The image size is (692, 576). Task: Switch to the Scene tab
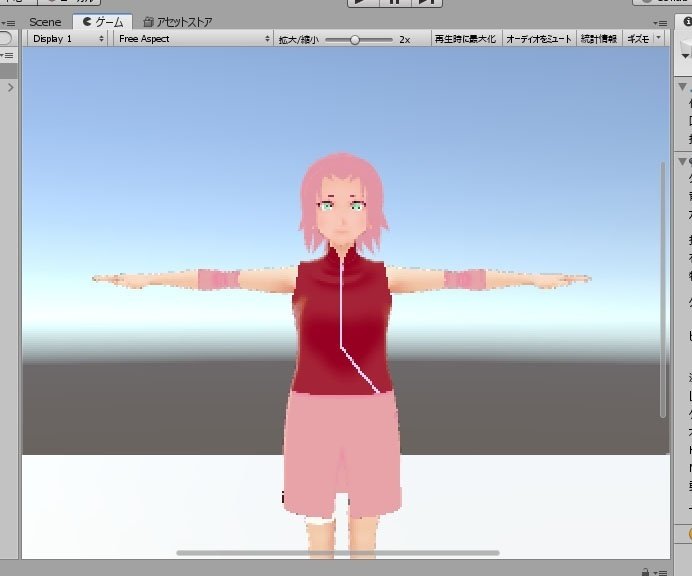pos(45,22)
